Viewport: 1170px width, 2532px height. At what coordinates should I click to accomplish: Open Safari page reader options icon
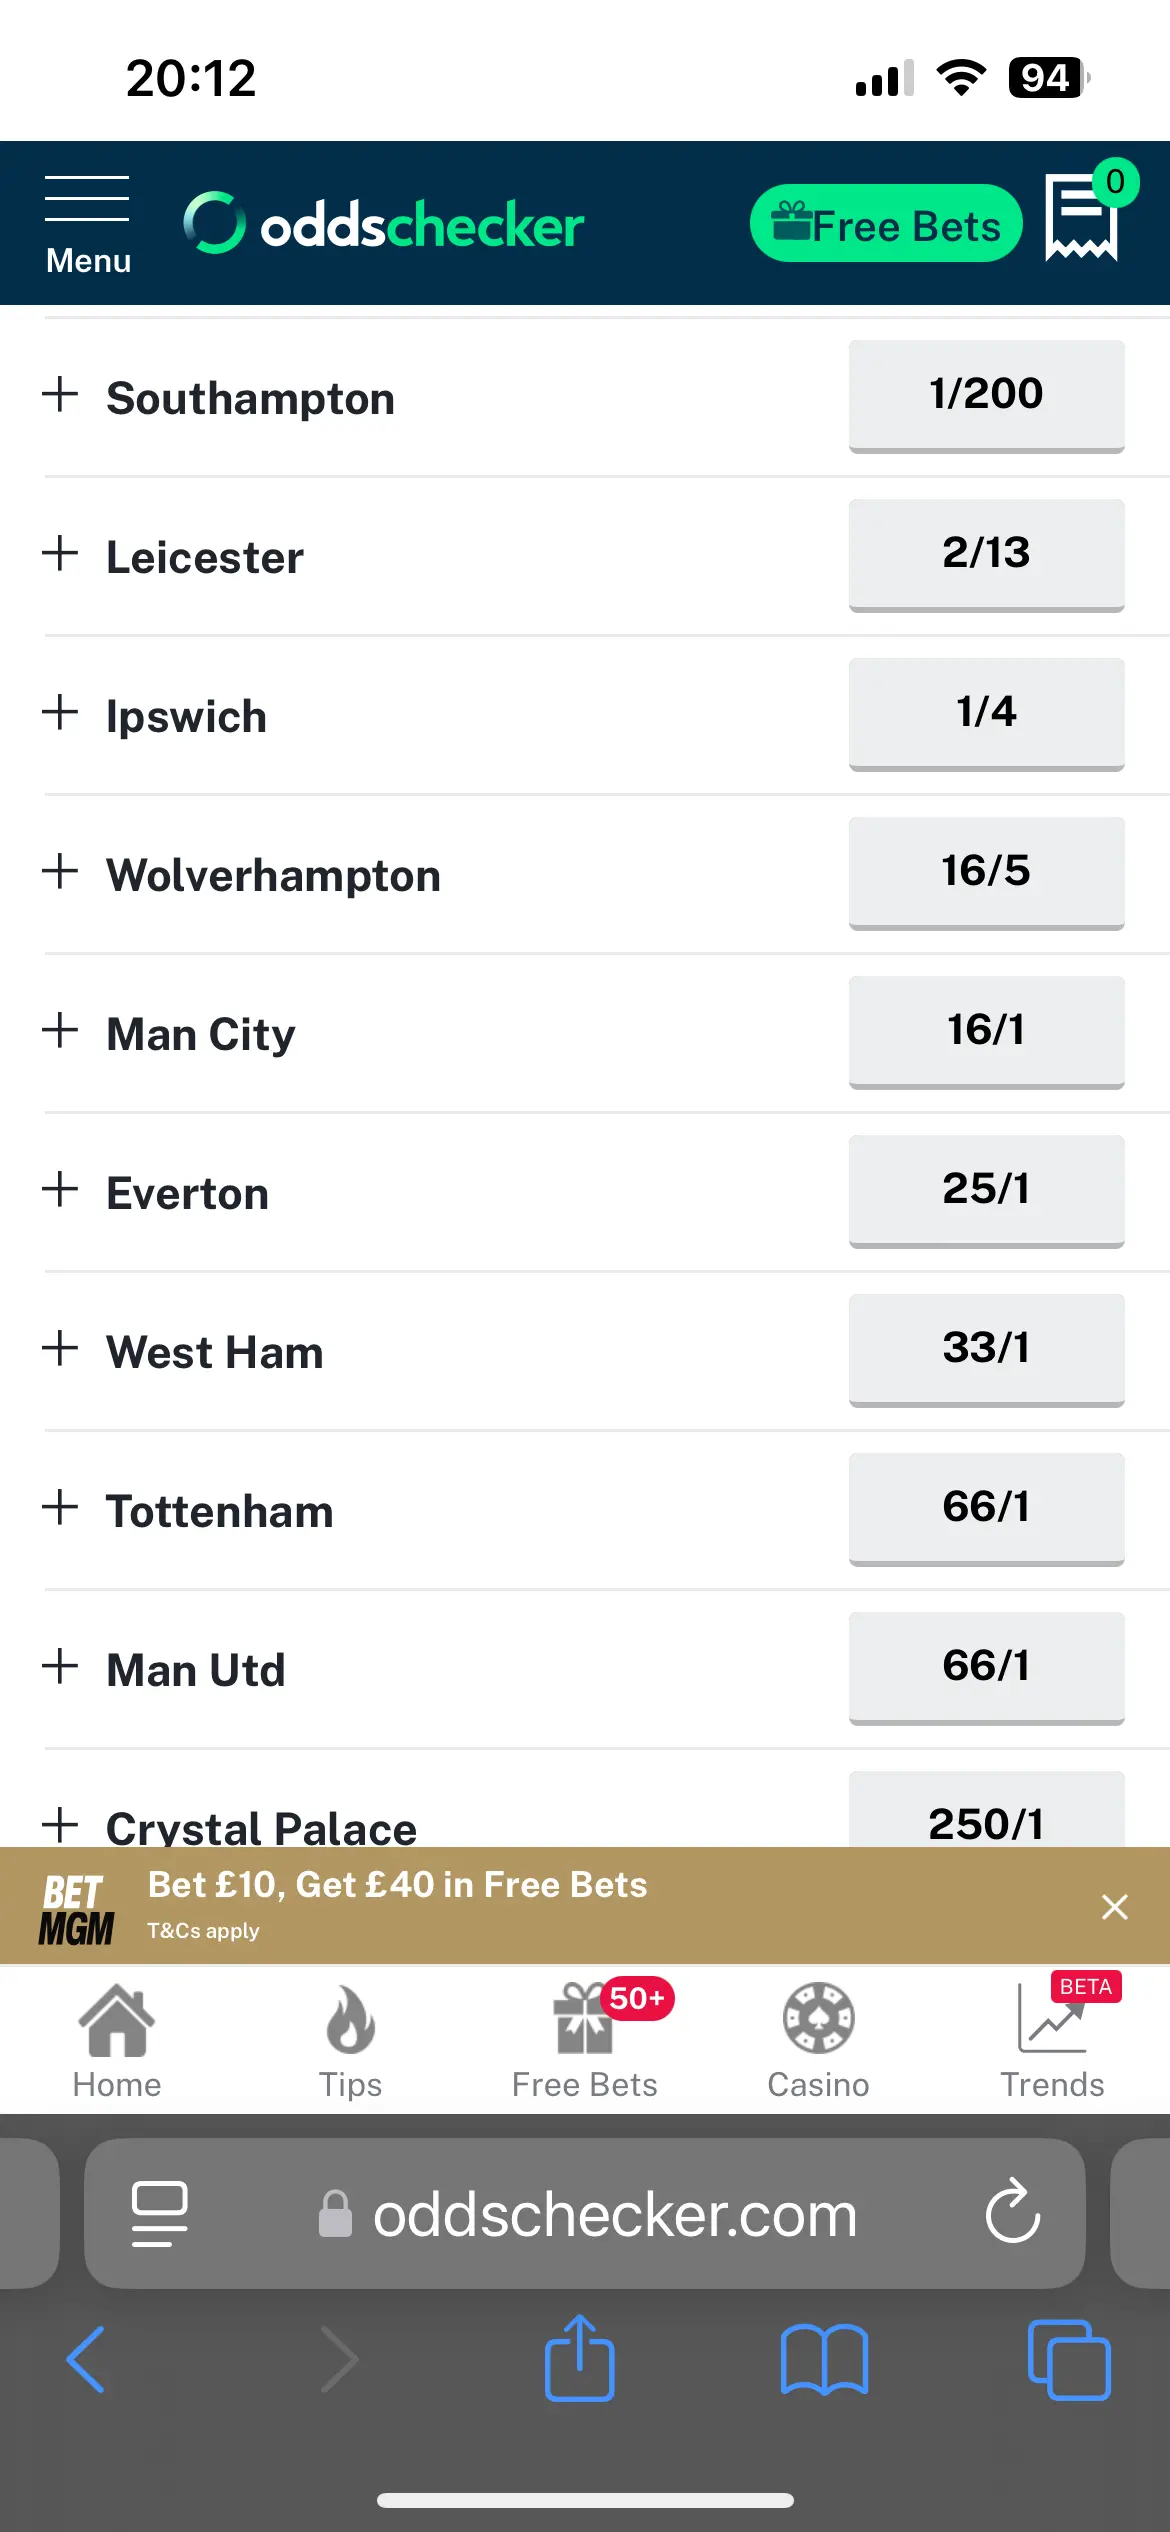(160, 2212)
